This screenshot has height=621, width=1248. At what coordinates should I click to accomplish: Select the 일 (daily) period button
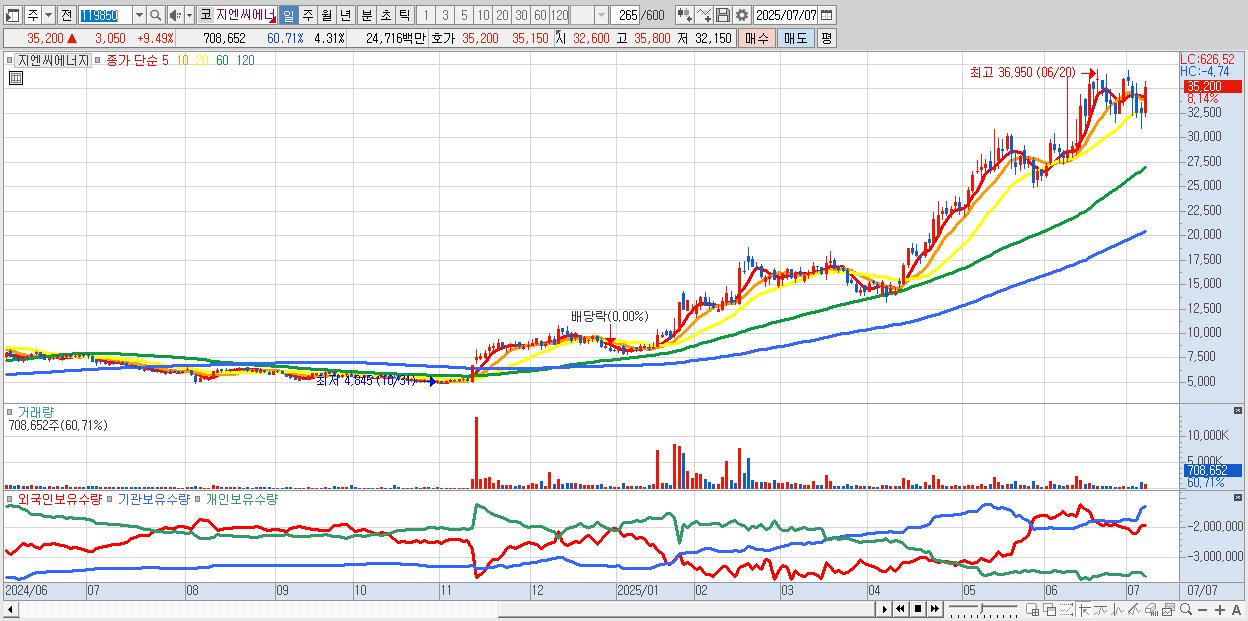coord(288,15)
